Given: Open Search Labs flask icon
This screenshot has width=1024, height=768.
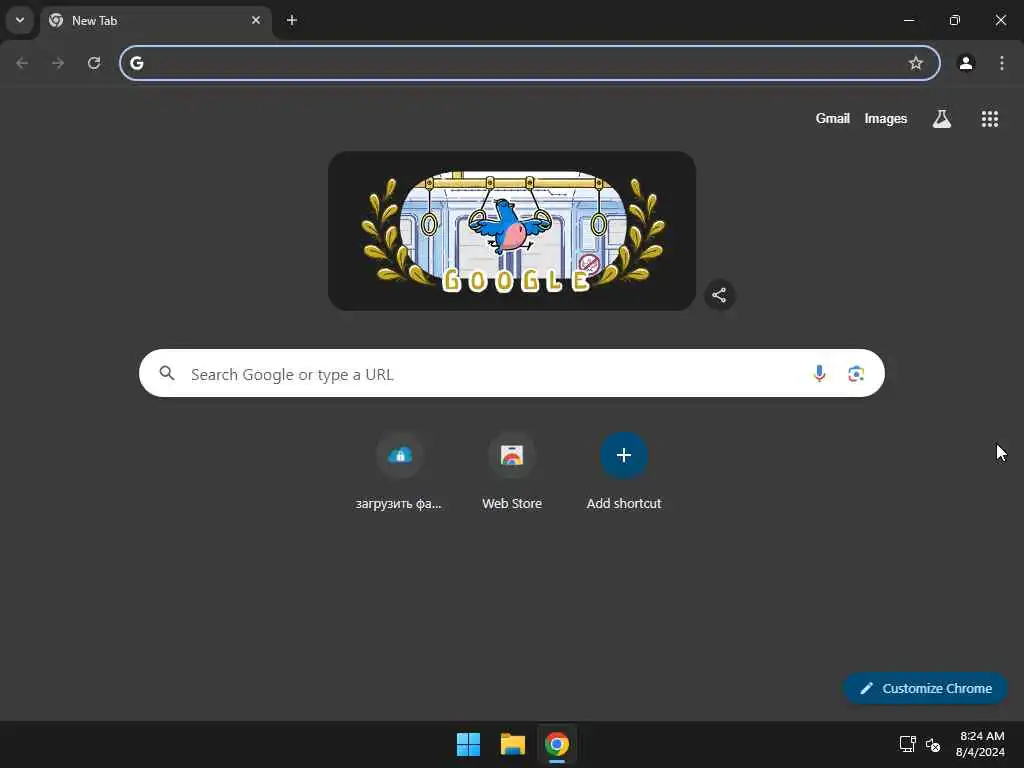Looking at the screenshot, I should click(942, 118).
